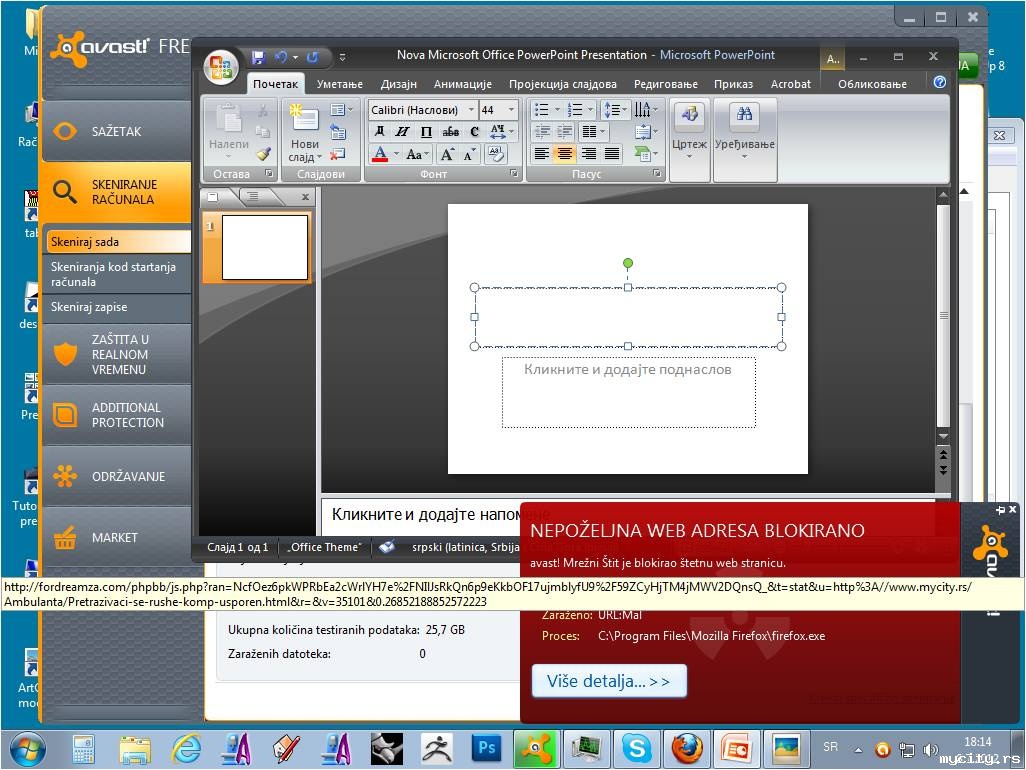The height and width of the screenshot is (770, 1026).
Task: Click the Redo icon in quick access toolbar
Action: point(313,57)
